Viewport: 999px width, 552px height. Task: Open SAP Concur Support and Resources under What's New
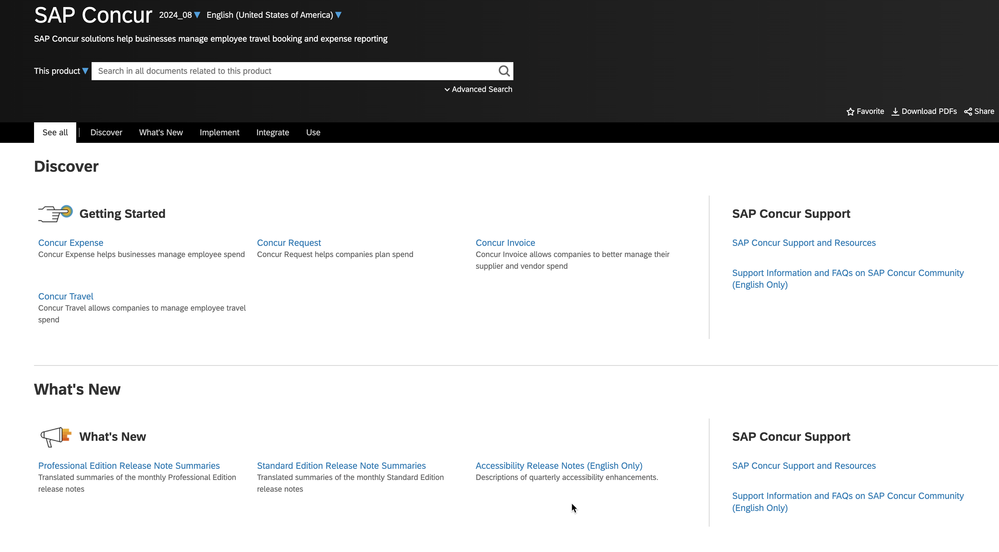coord(803,466)
